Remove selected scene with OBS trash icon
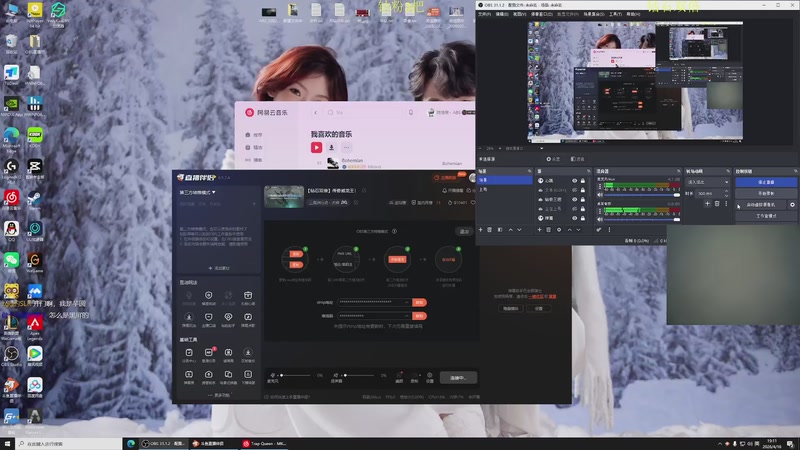800x450 pixels. pos(490,230)
